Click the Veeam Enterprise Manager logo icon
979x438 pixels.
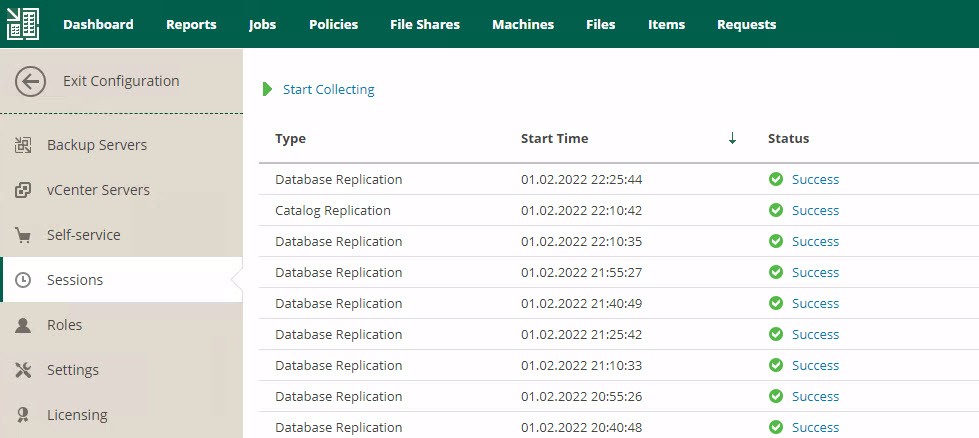tap(23, 24)
